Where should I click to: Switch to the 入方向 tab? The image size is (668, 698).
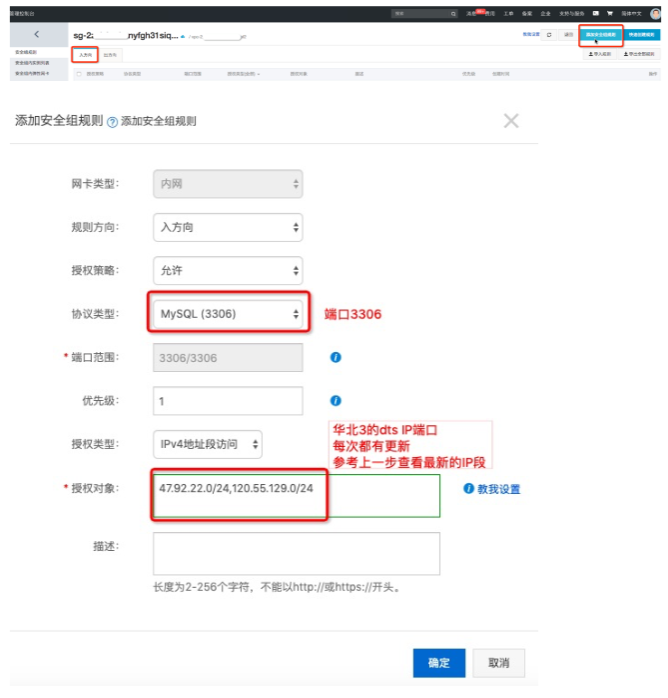point(85,55)
